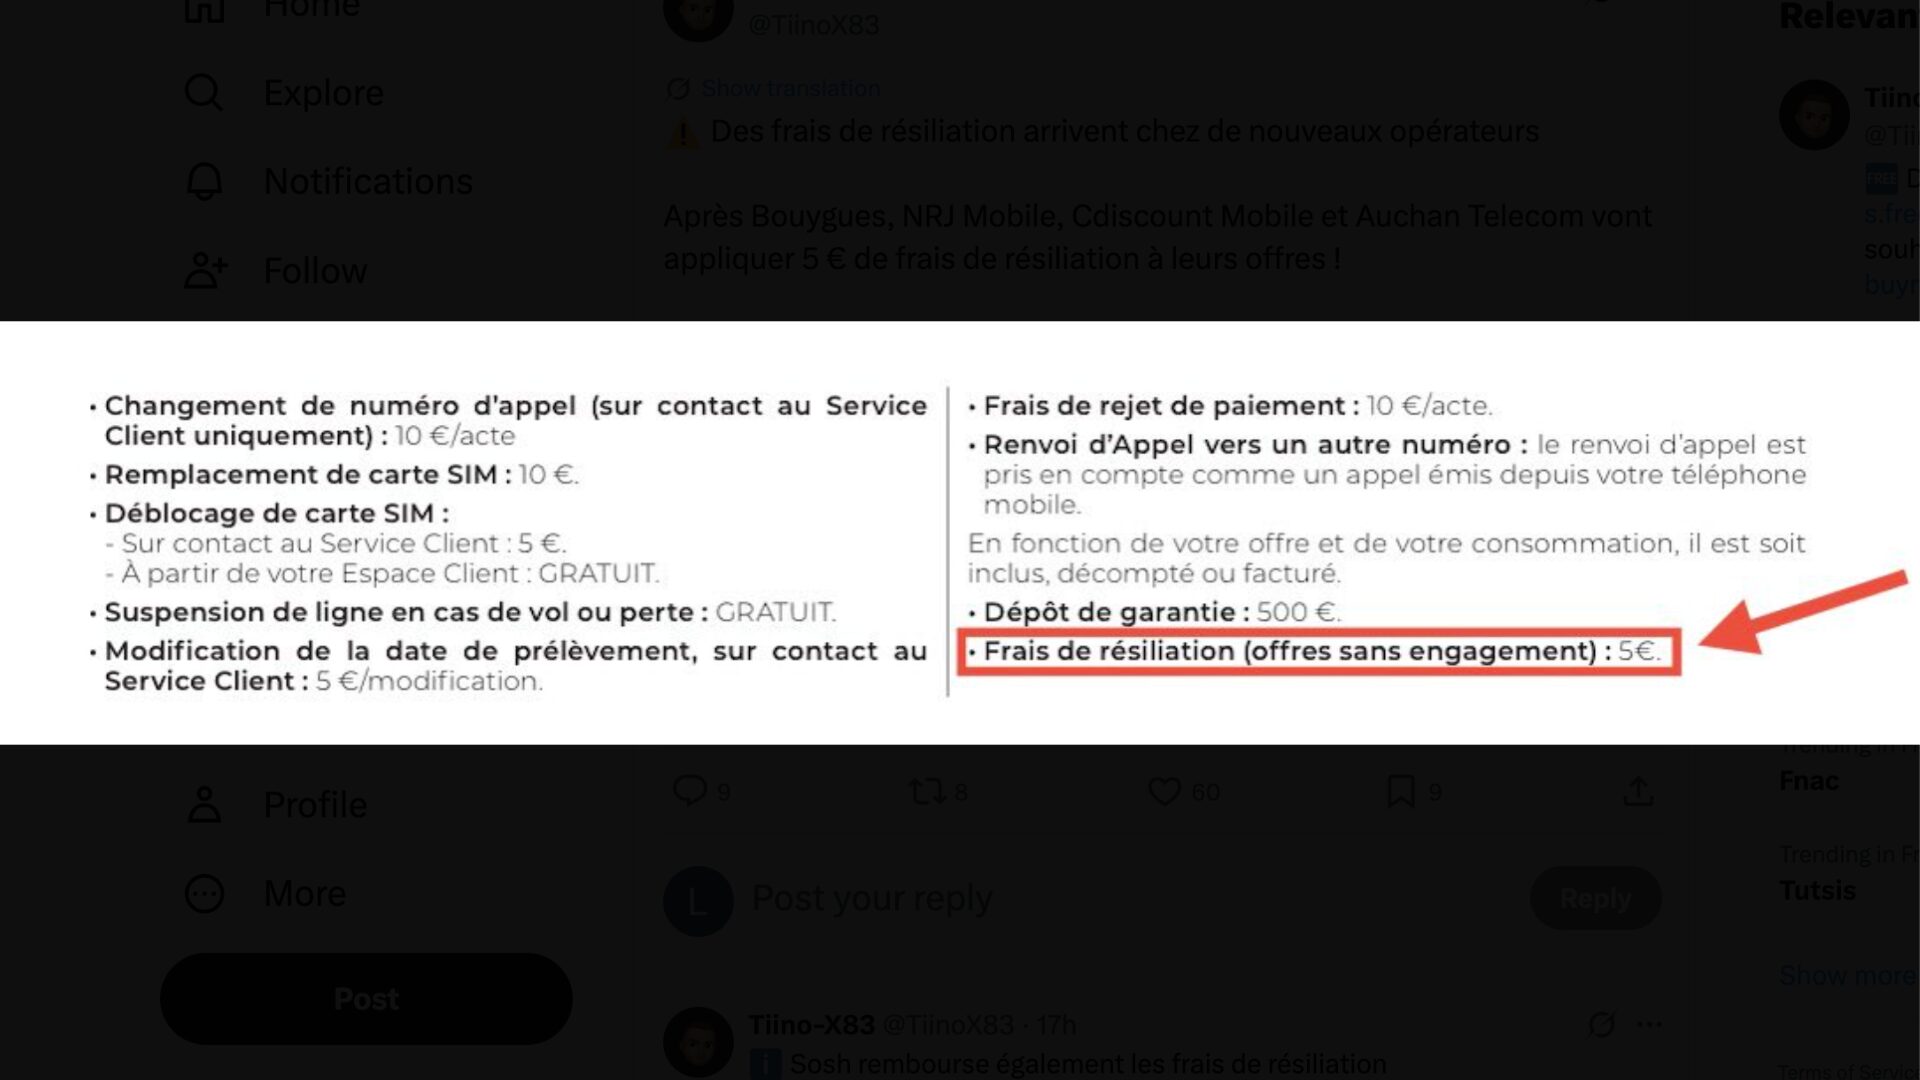Open the fee schedule image

[959, 532]
